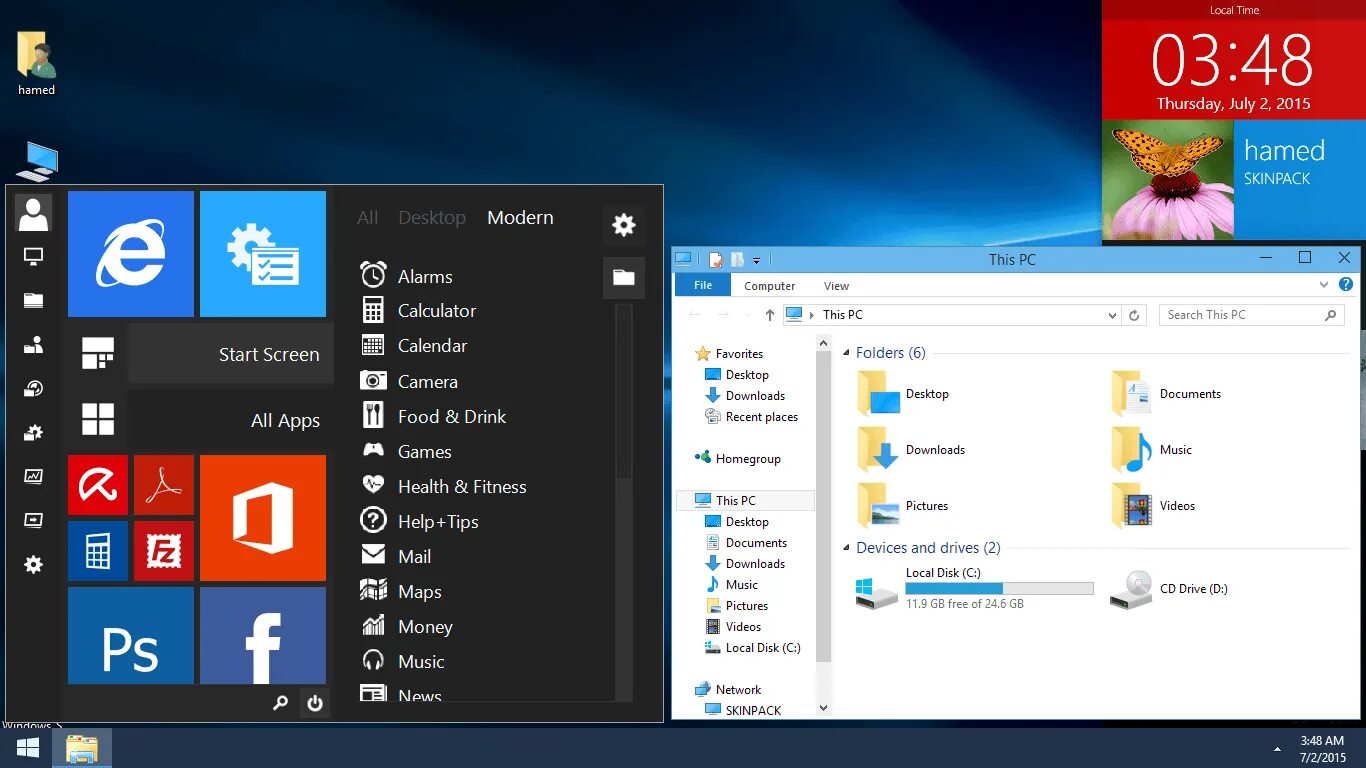Open the Facebook tile
This screenshot has height=768, width=1366.
point(263,636)
